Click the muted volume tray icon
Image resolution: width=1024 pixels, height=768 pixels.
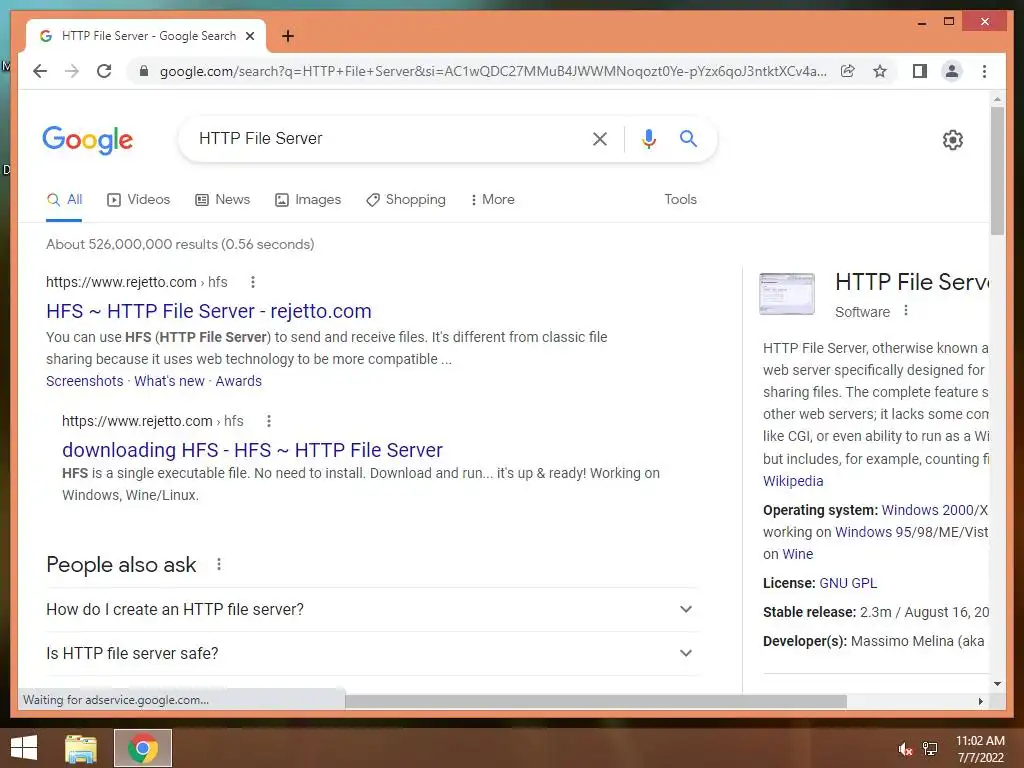[905, 749]
